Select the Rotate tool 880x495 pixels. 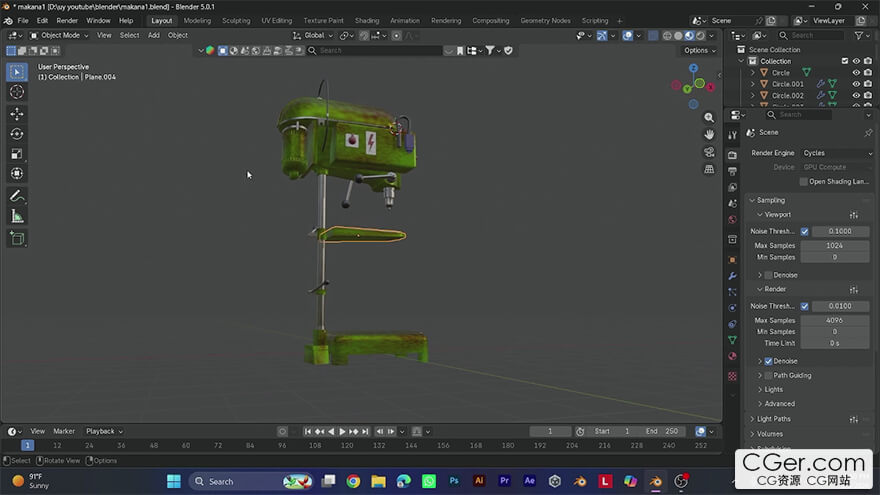pyautogui.click(x=17, y=134)
